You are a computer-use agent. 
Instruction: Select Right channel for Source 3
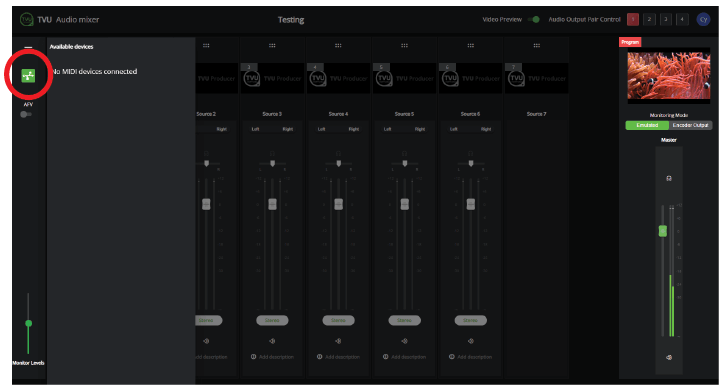[x=288, y=129]
